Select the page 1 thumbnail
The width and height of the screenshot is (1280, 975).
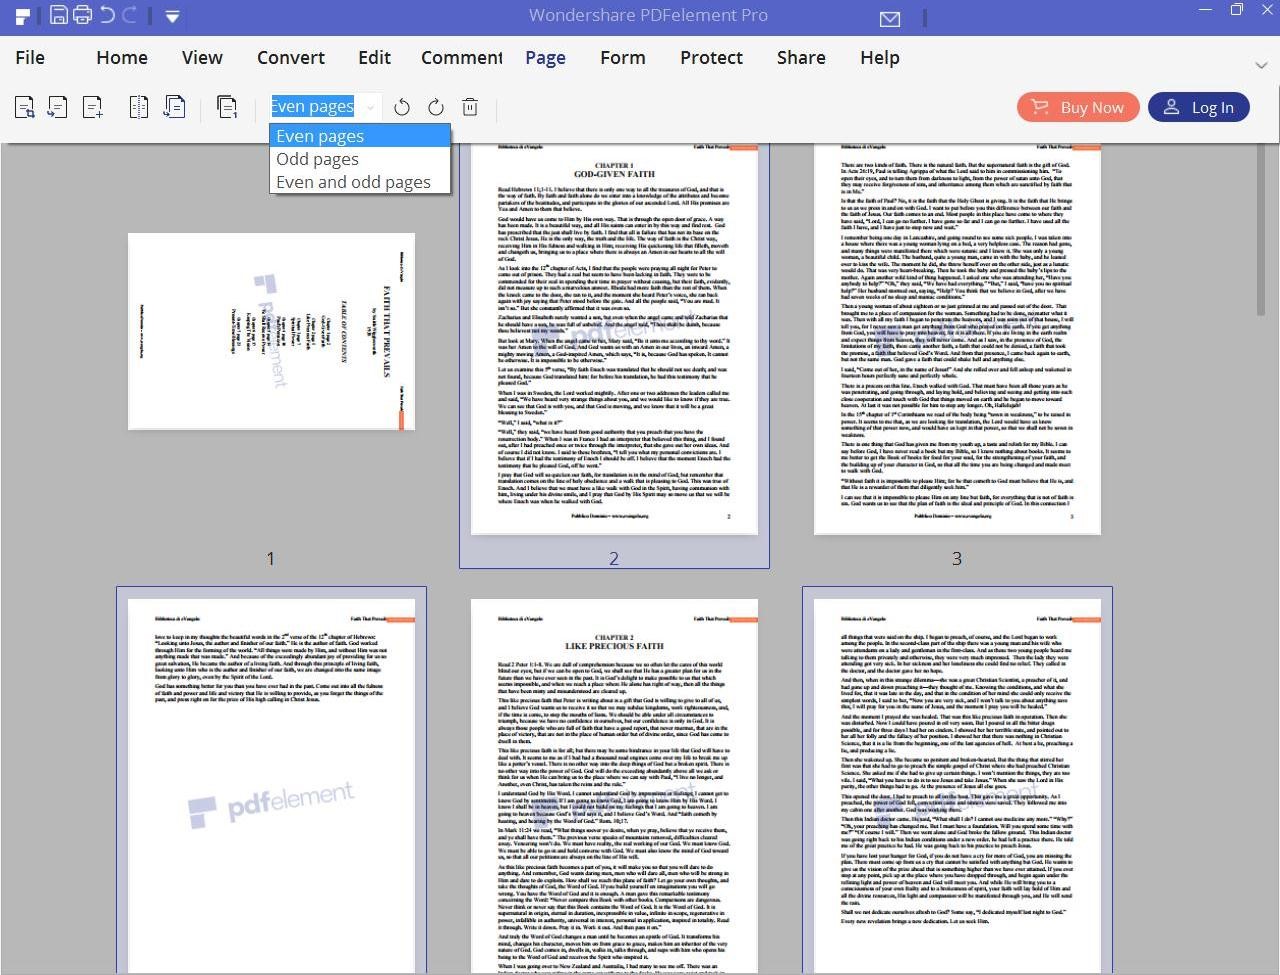coord(271,331)
